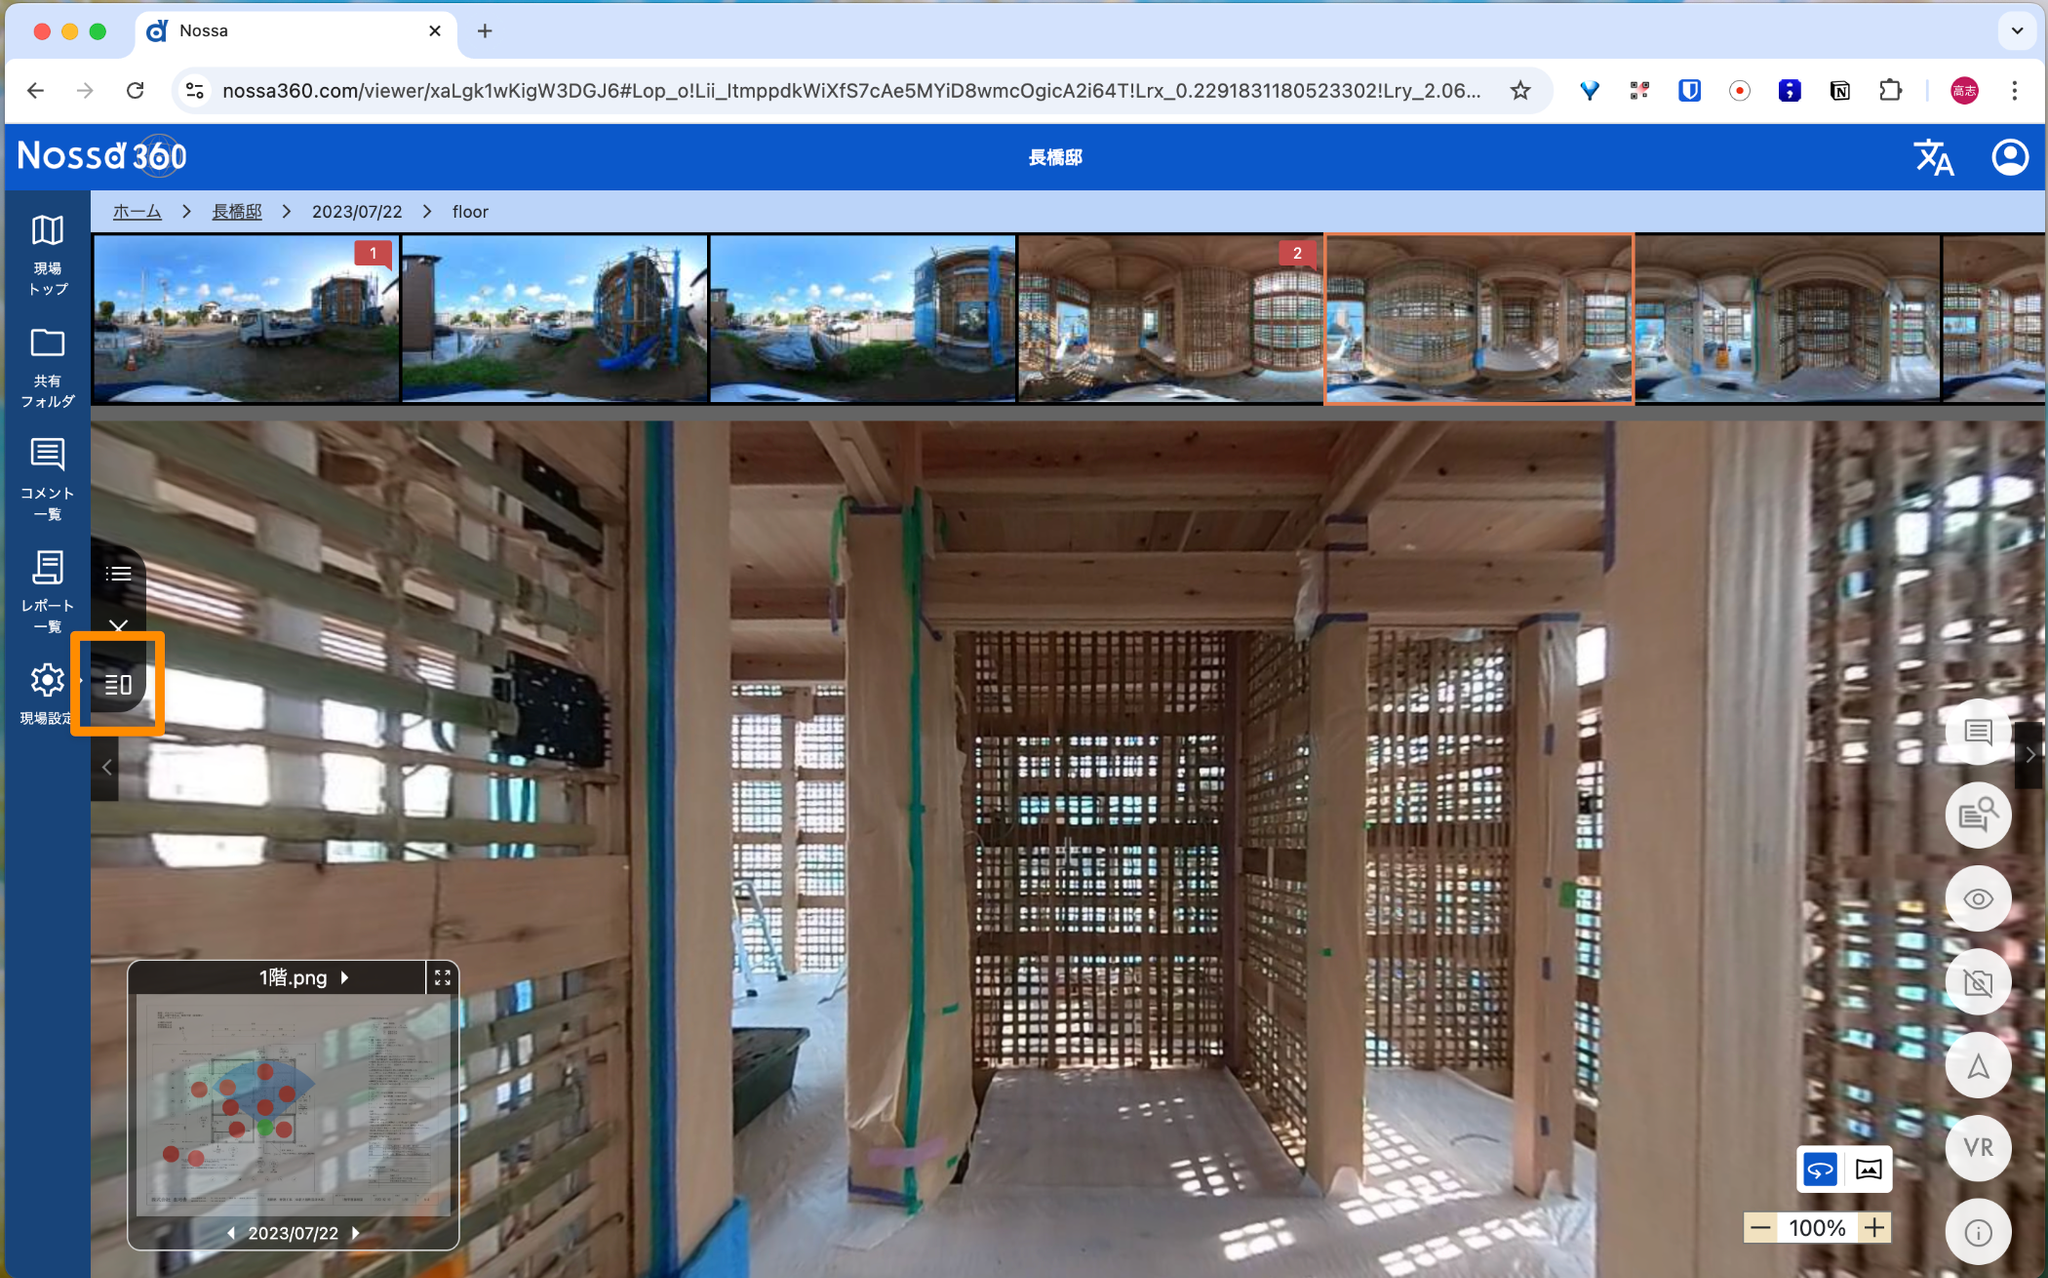Image resolution: width=2048 pixels, height=1278 pixels.
Task: Click the comment search icon on right
Action: [1977, 816]
